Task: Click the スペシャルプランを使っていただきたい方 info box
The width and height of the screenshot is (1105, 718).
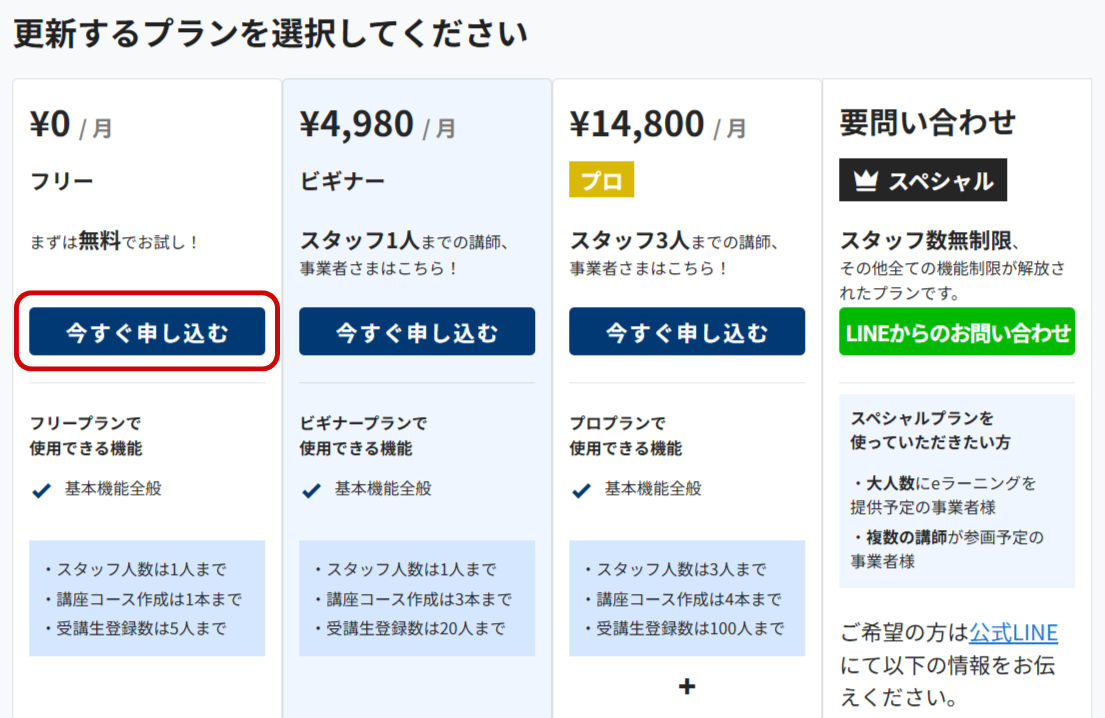Action: [x=957, y=490]
